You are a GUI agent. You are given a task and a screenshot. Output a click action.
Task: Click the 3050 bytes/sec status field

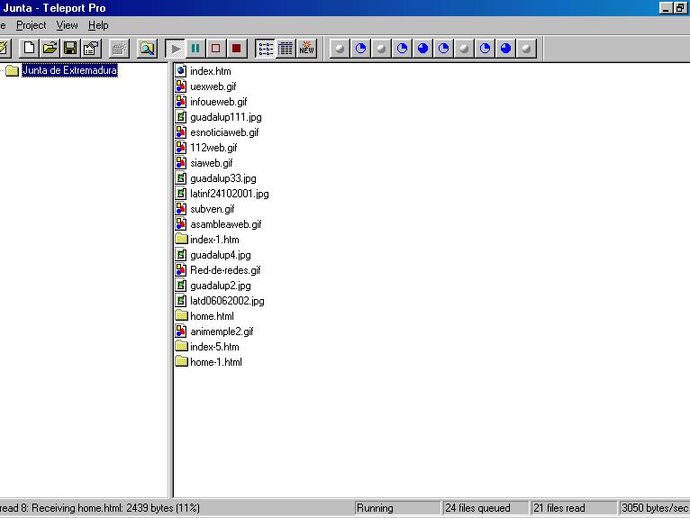654,508
